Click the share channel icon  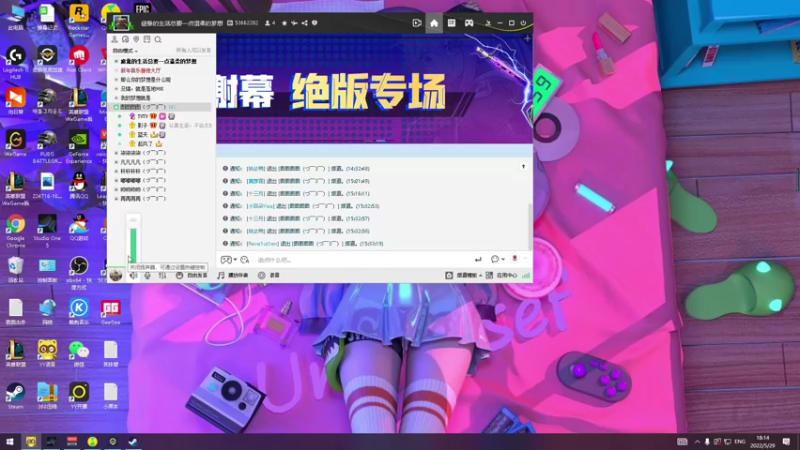click(x=305, y=23)
